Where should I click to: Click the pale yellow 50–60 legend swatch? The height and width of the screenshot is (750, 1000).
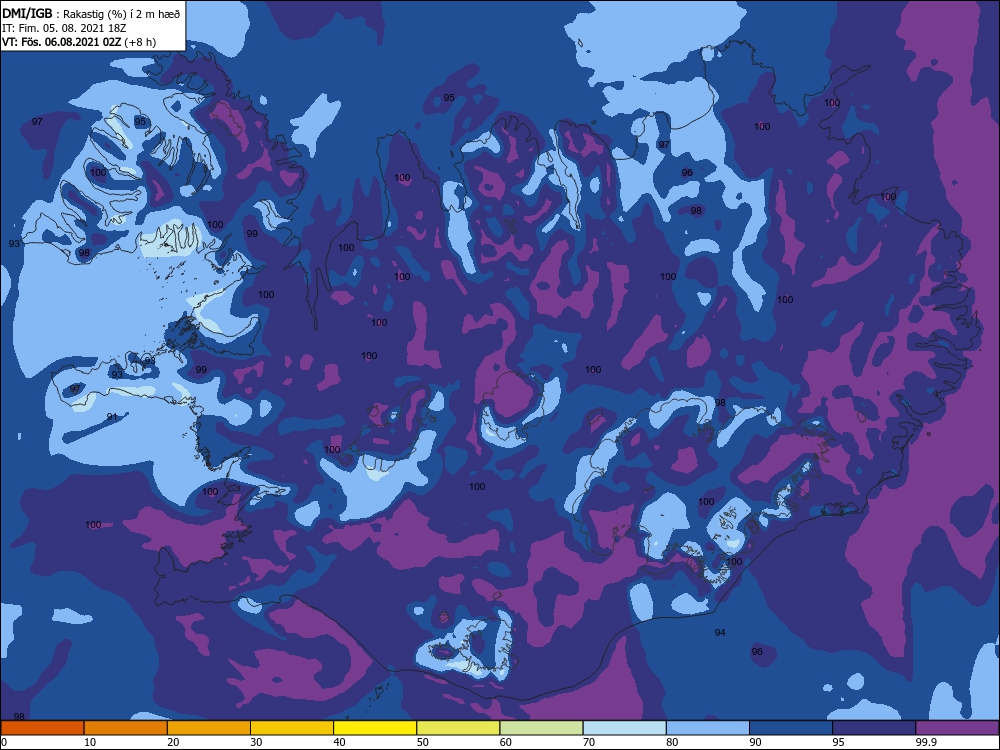[458, 728]
